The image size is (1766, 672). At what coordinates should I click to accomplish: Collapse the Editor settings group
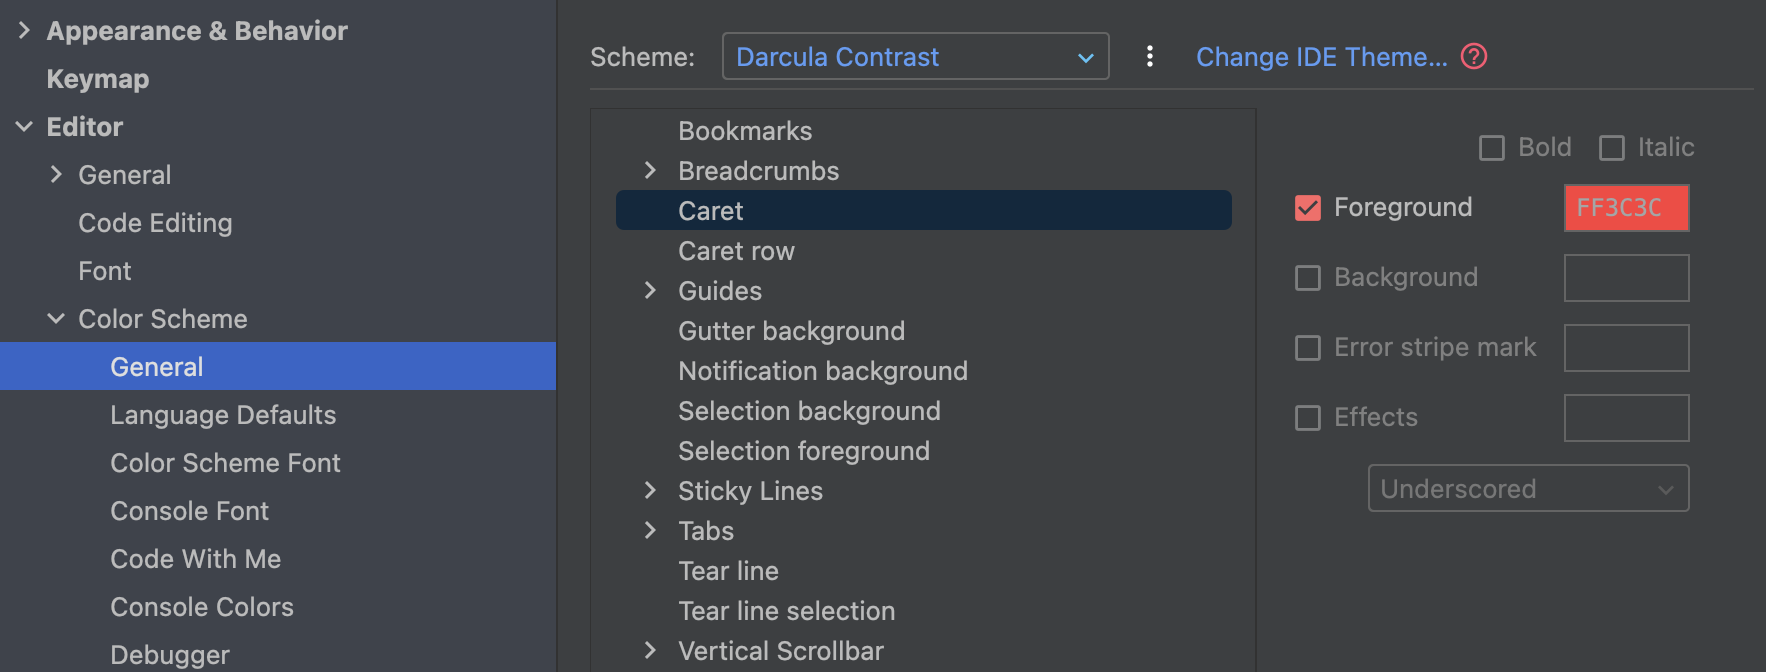pos(24,127)
